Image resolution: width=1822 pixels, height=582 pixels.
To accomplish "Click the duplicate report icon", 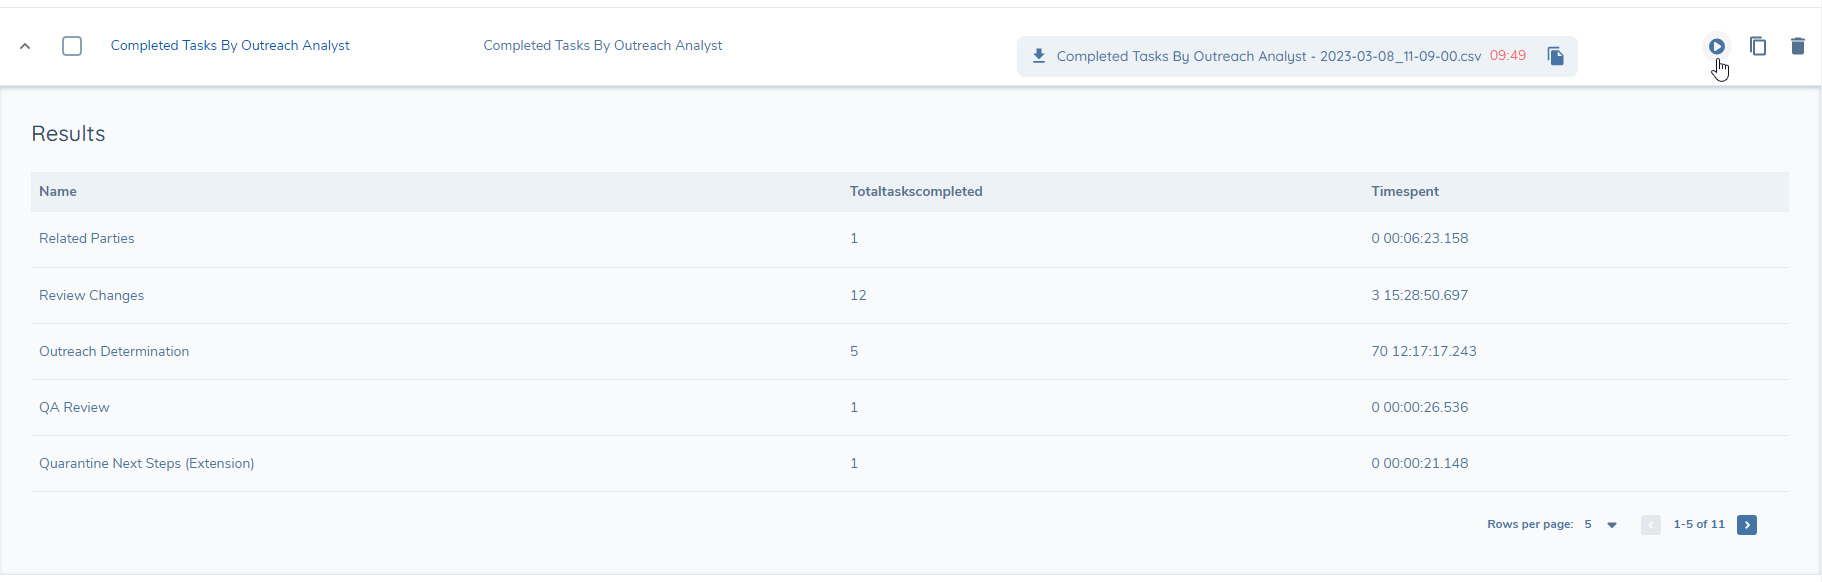I will [1757, 46].
